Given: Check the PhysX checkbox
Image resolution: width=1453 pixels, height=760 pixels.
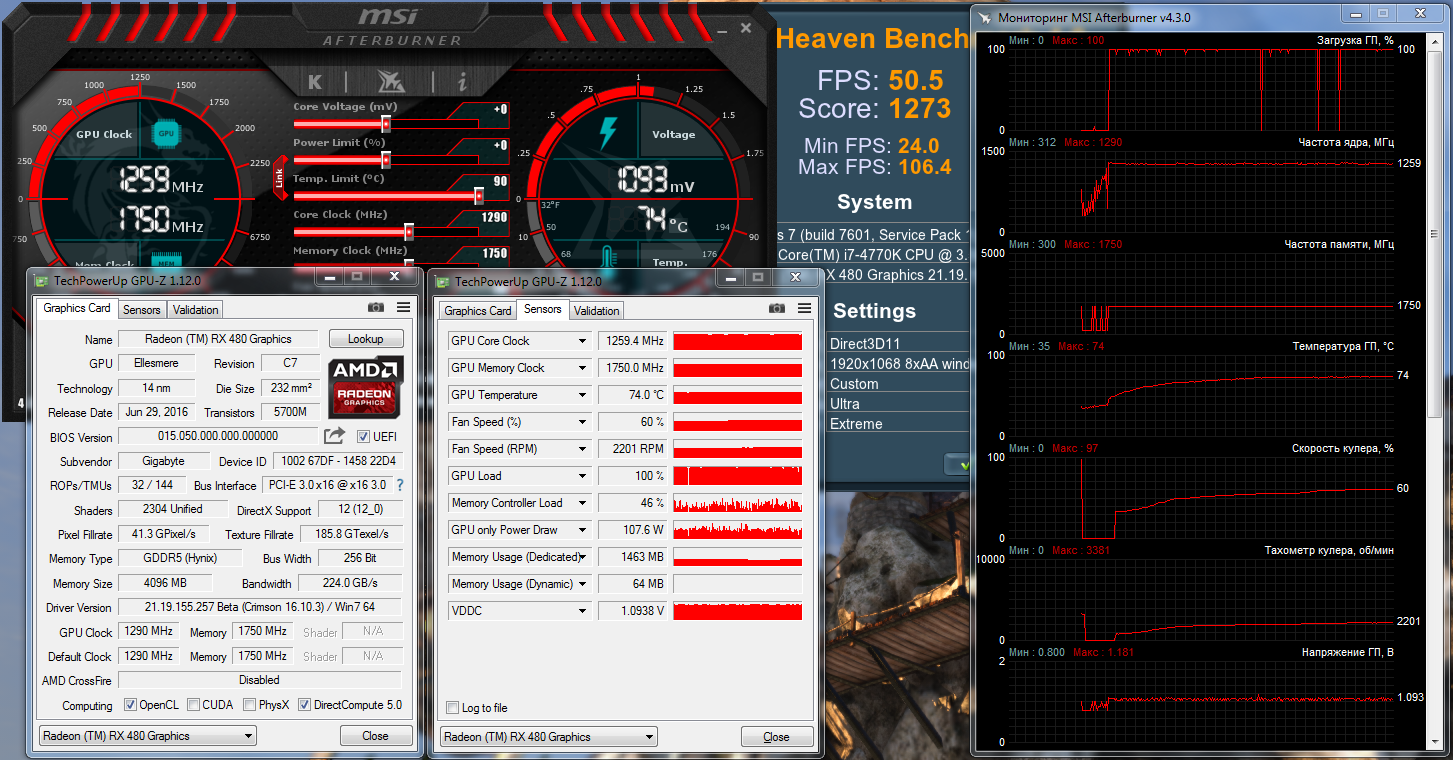Looking at the screenshot, I should click(x=249, y=705).
